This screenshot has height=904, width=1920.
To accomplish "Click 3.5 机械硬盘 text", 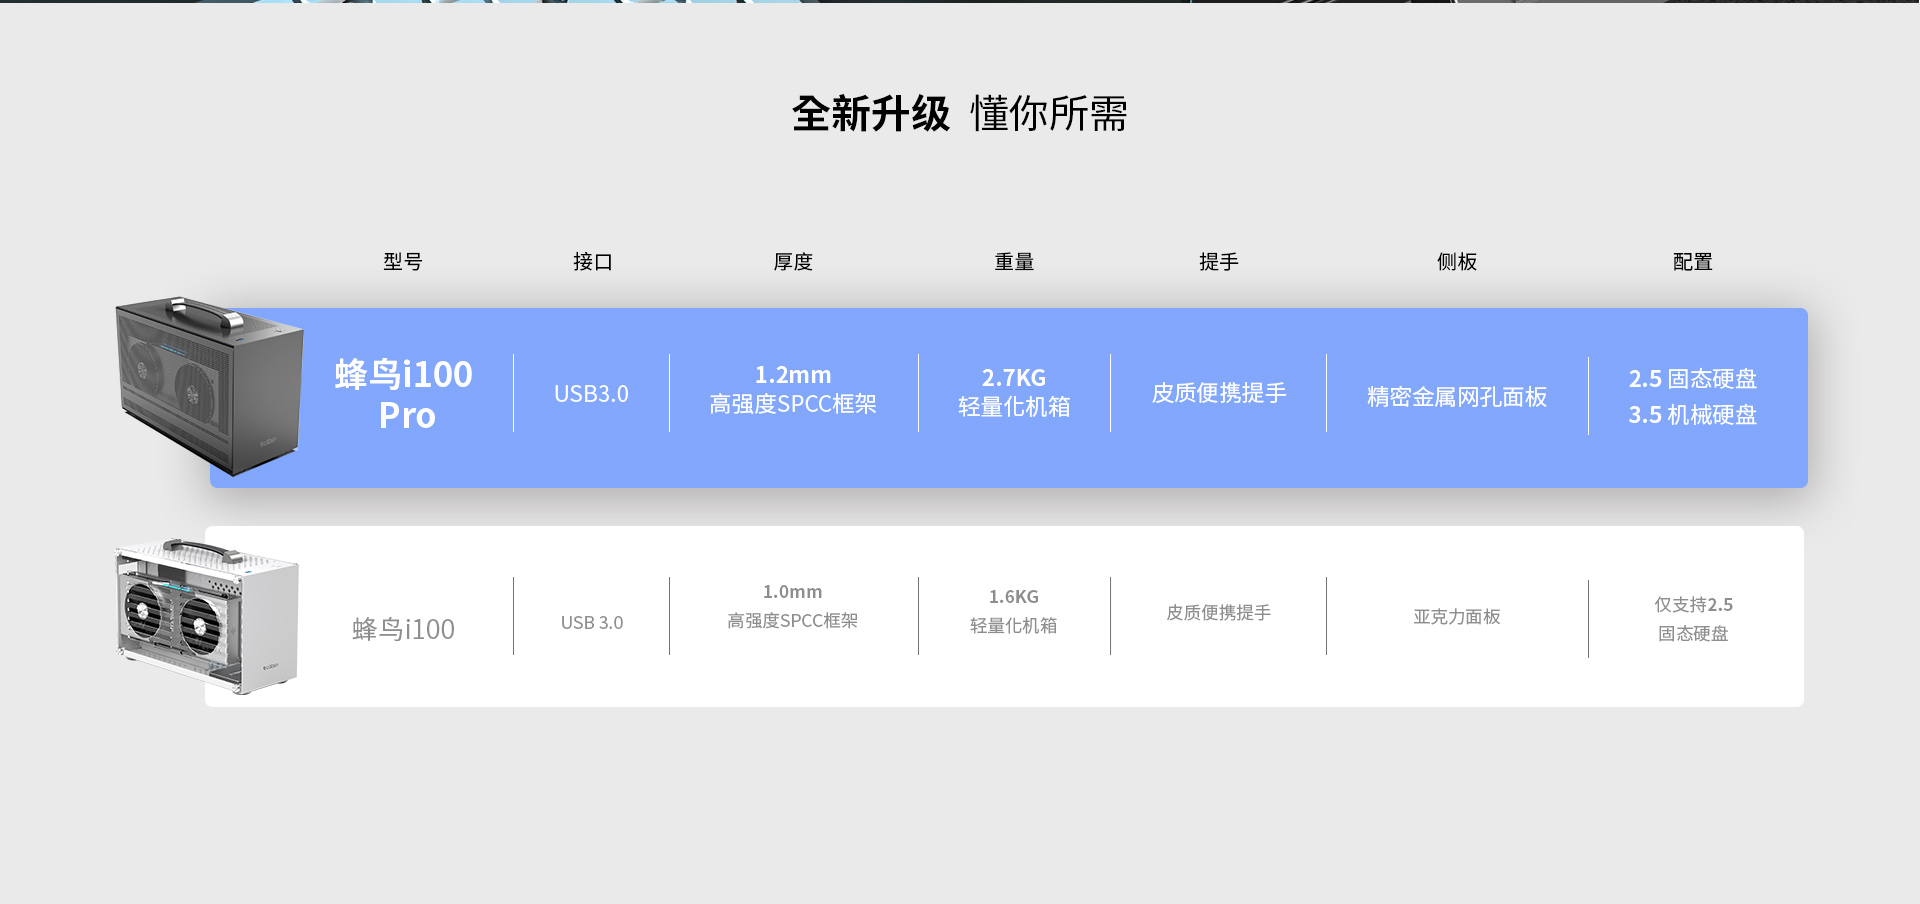I will tap(1693, 415).
